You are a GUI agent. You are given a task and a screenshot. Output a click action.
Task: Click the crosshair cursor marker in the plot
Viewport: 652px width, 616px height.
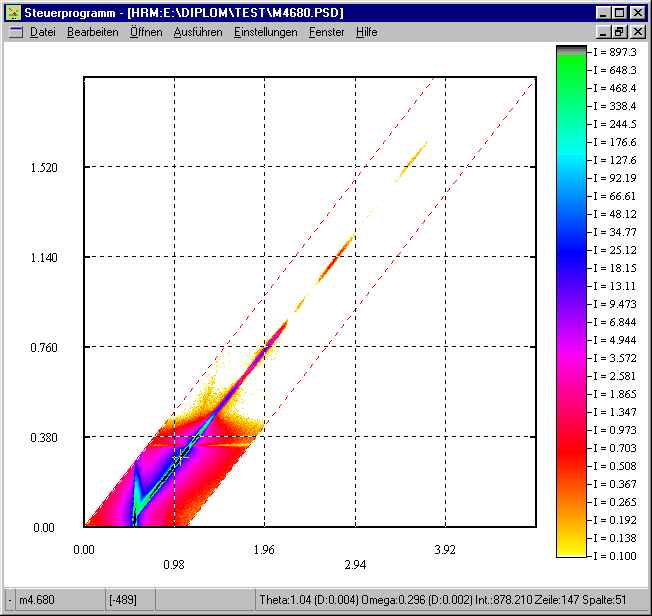pos(180,457)
